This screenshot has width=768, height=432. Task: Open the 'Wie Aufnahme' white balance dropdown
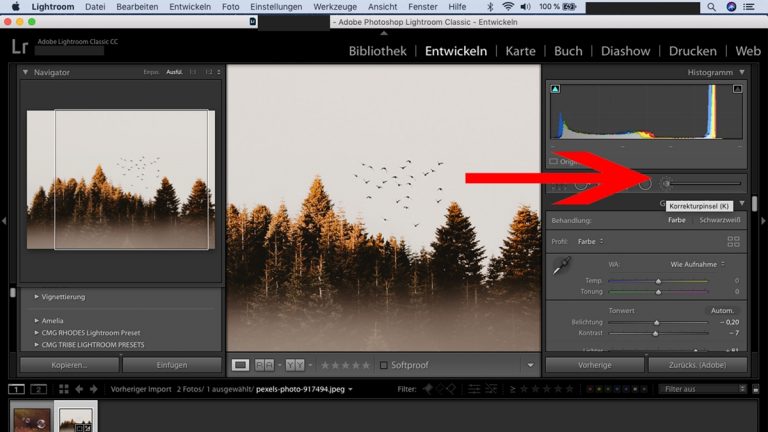pyautogui.click(x=696, y=264)
